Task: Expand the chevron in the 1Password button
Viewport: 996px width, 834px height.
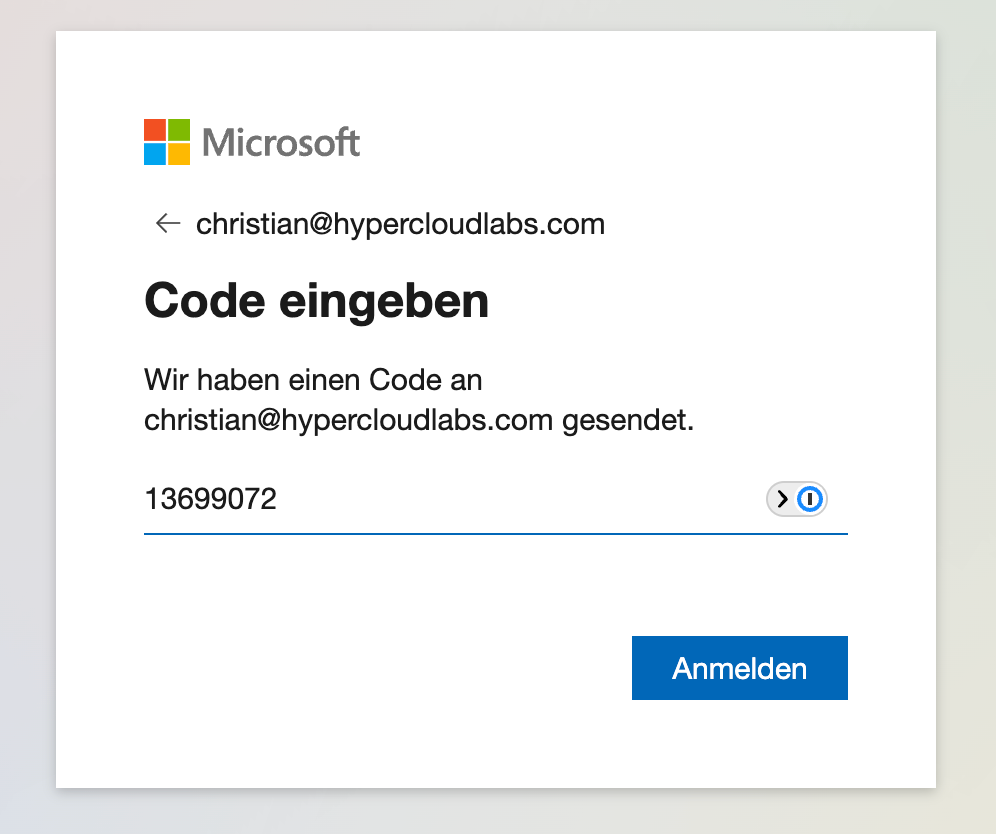Action: pyautogui.click(x=782, y=499)
